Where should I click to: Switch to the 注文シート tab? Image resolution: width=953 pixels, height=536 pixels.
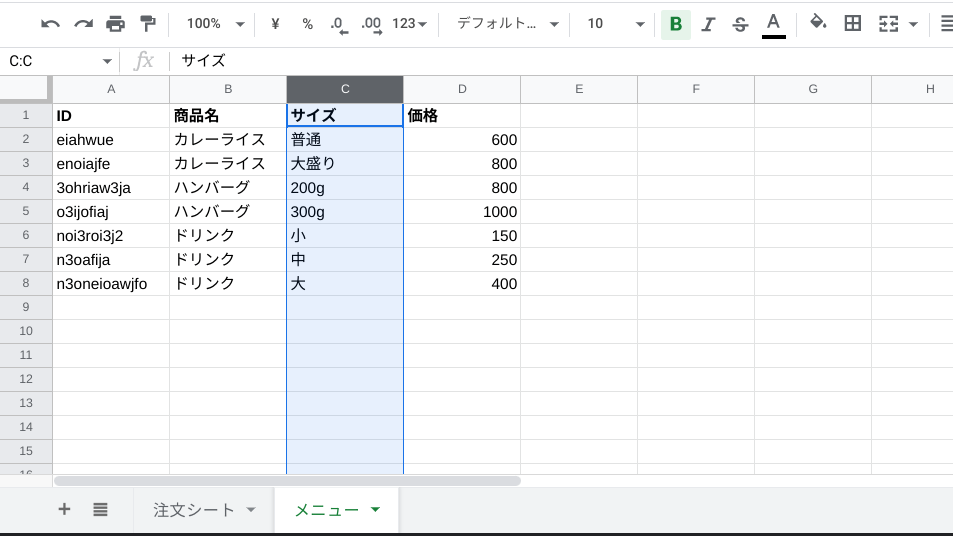pos(204,510)
